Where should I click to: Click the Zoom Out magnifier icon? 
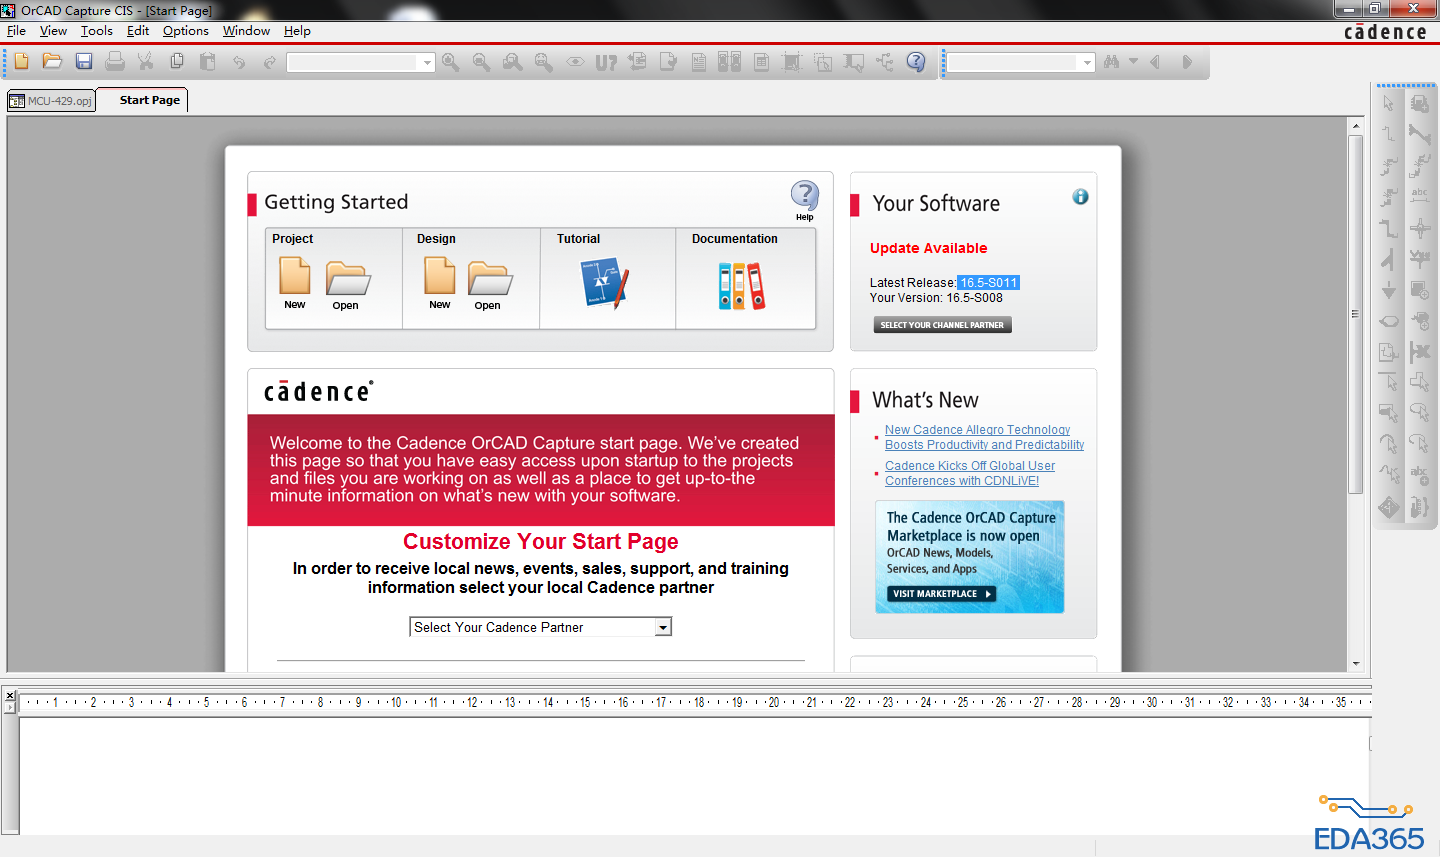pyautogui.click(x=482, y=62)
